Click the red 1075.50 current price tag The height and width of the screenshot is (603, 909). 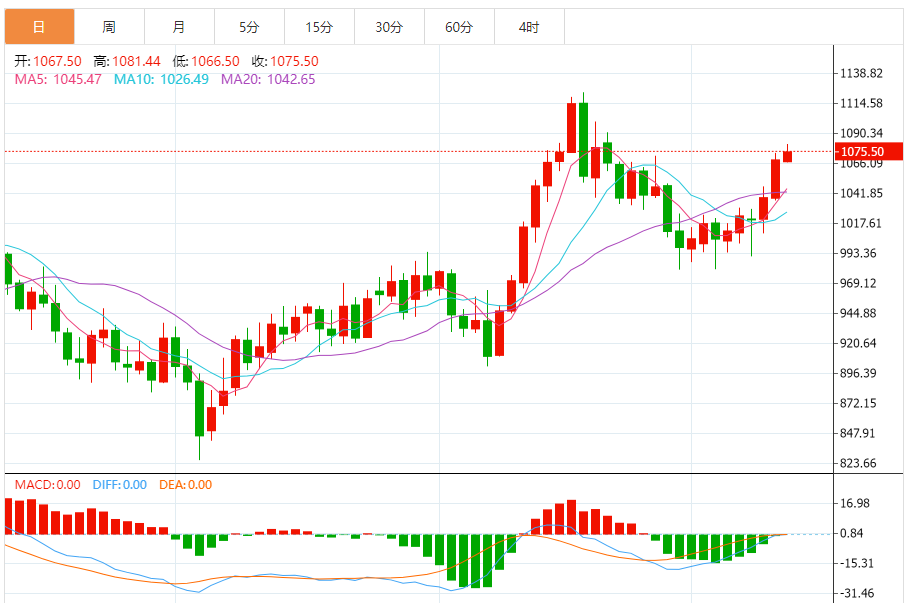(868, 151)
